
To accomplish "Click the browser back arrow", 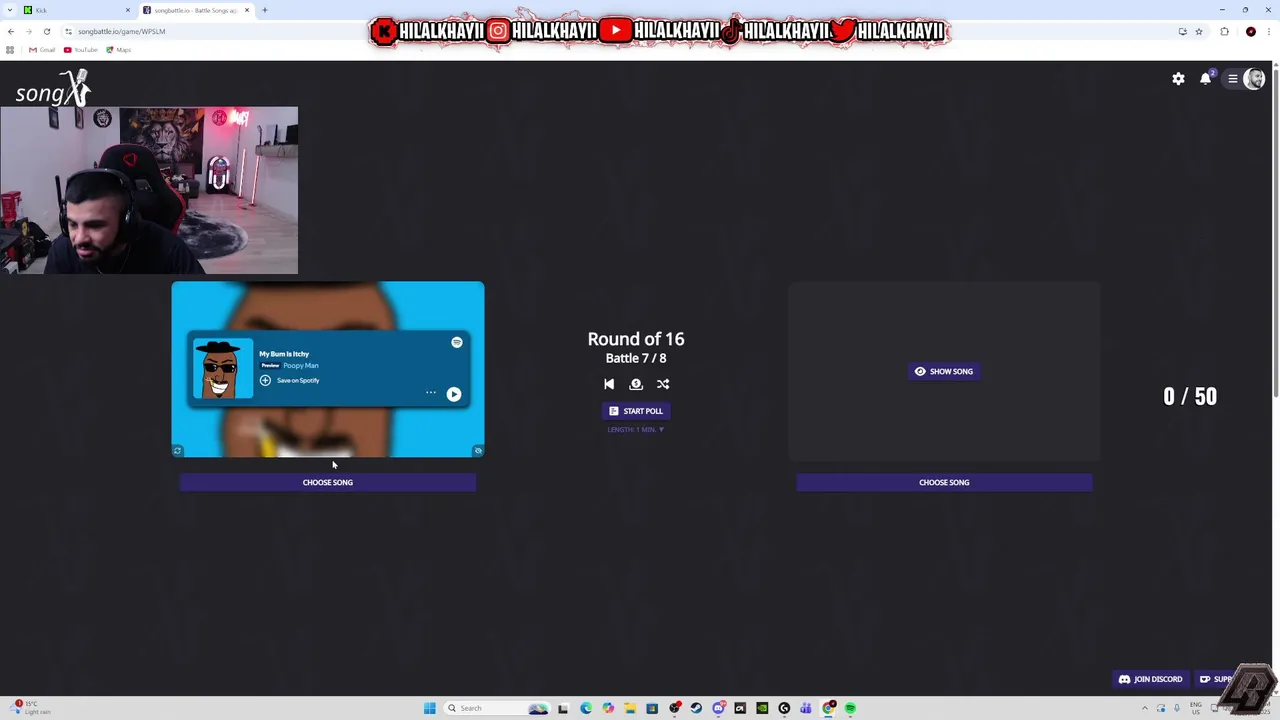I will [11, 31].
